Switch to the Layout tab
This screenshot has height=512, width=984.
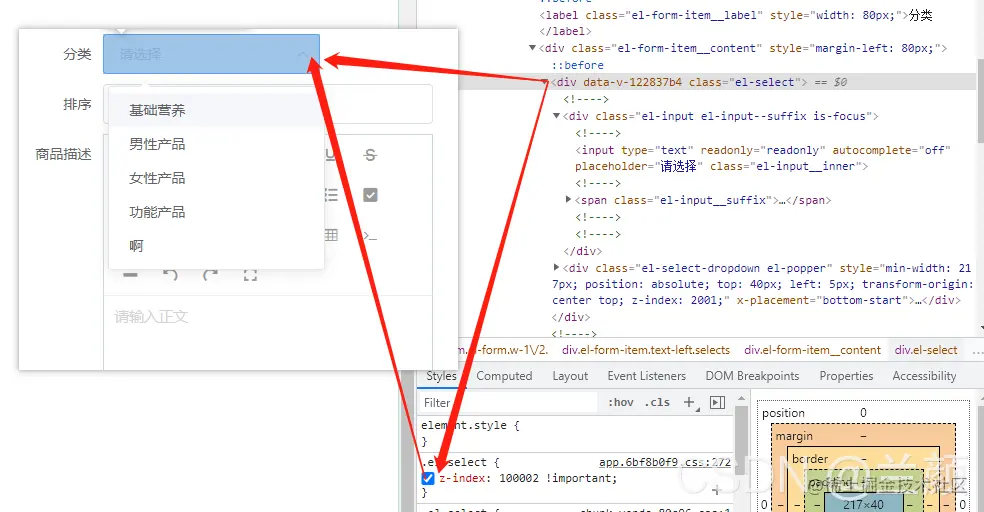click(x=570, y=376)
